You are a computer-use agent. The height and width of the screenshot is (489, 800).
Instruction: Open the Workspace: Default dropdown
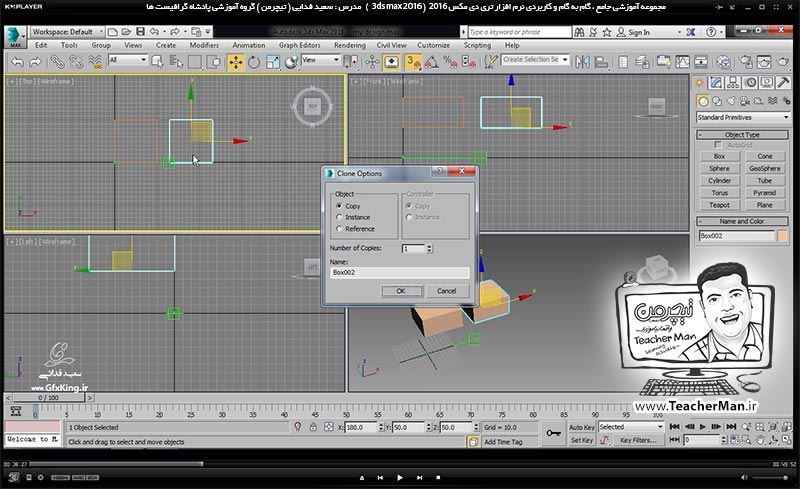67,32
